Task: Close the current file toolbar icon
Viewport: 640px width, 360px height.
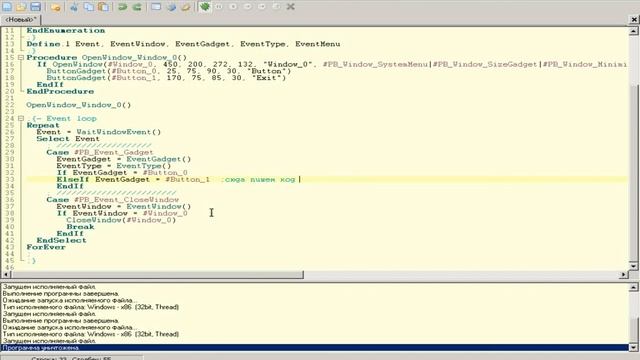Action: point(56,7)
